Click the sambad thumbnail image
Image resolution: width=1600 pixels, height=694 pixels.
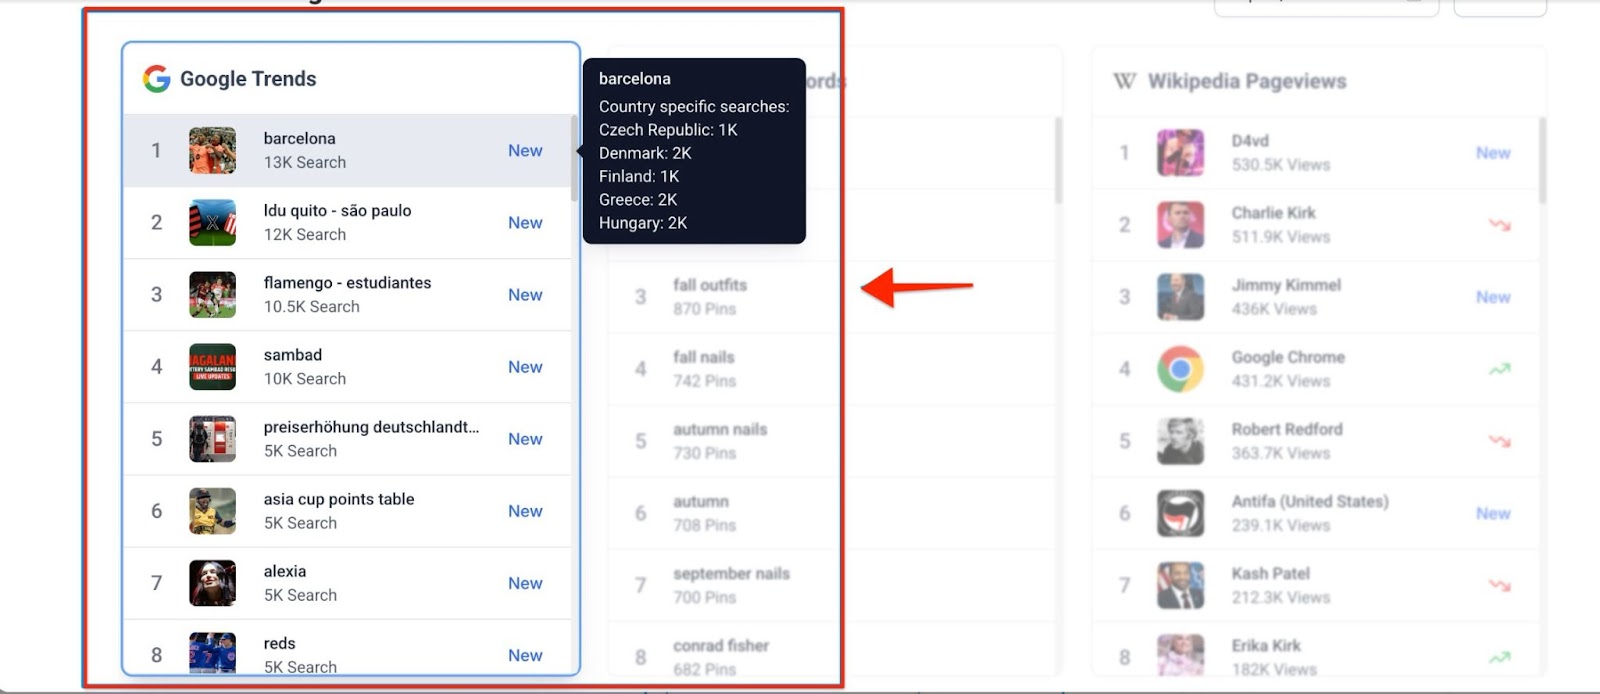[213, 367]
